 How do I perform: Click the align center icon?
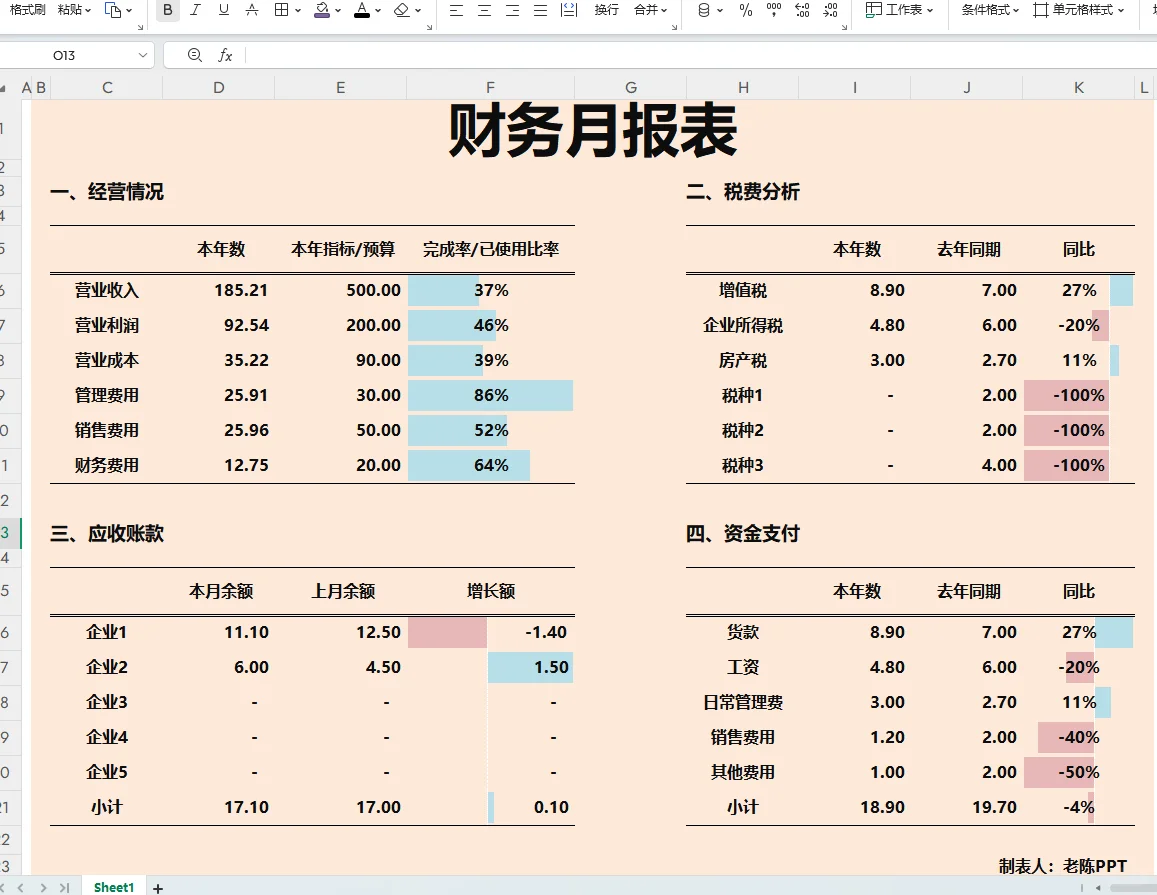pos(484,10)
